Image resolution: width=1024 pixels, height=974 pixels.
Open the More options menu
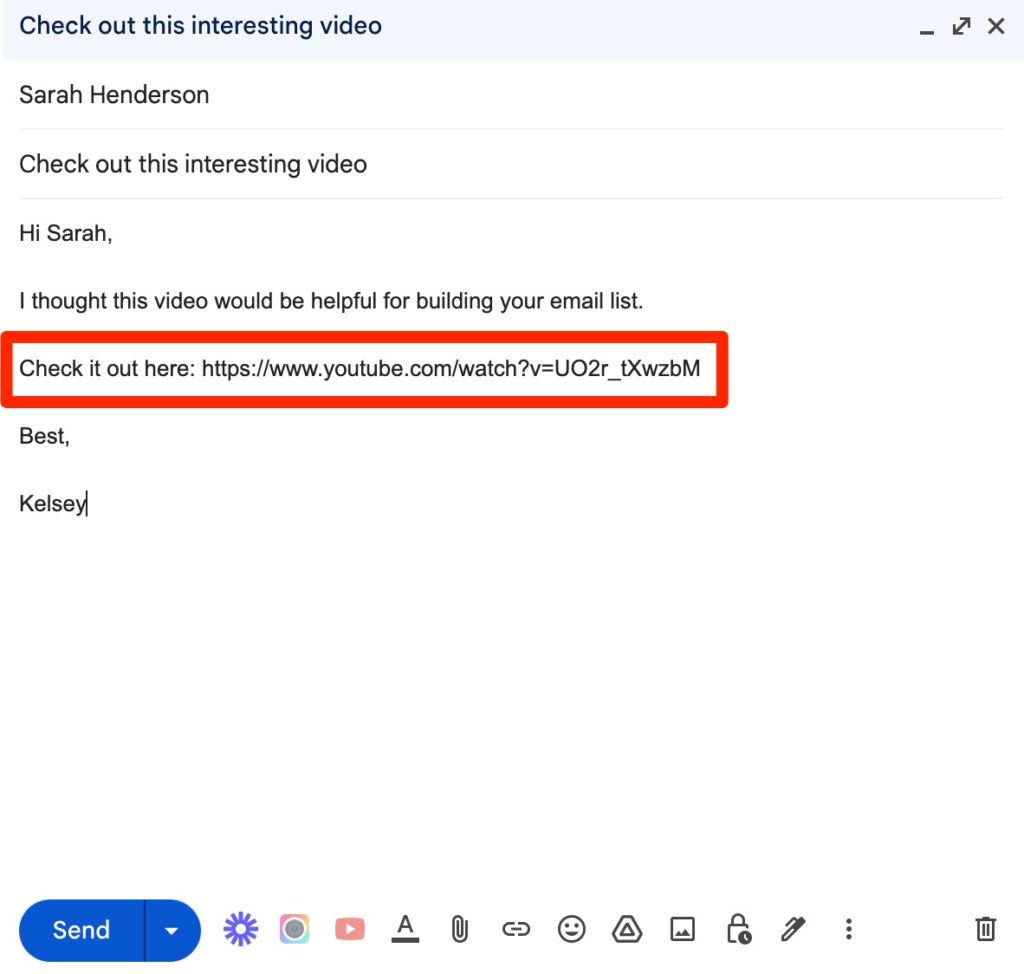(848, 929)
